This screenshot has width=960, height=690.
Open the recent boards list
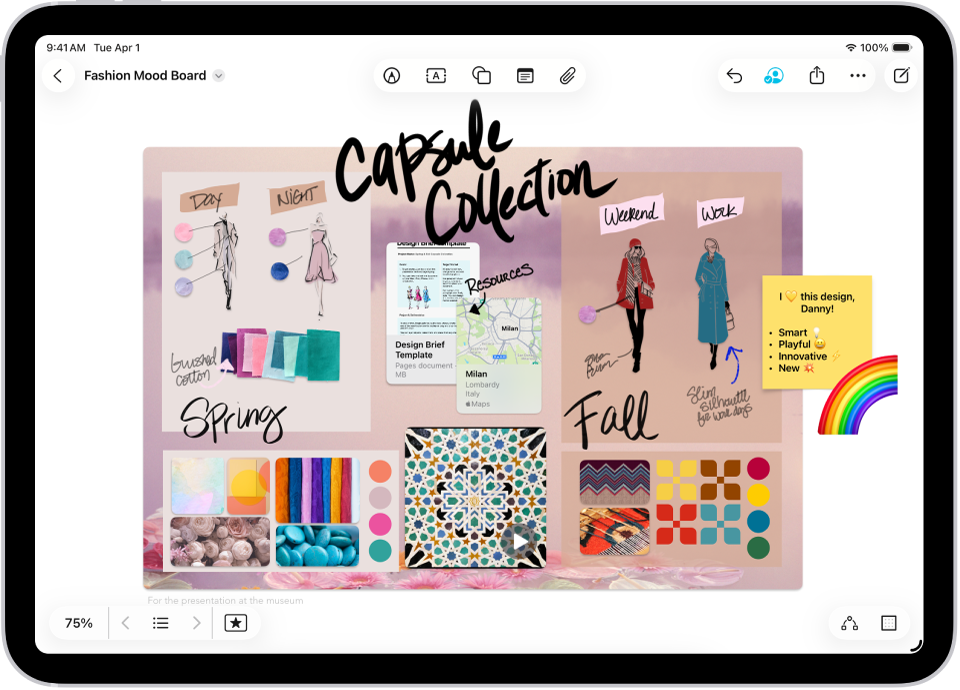pos(160,622)
